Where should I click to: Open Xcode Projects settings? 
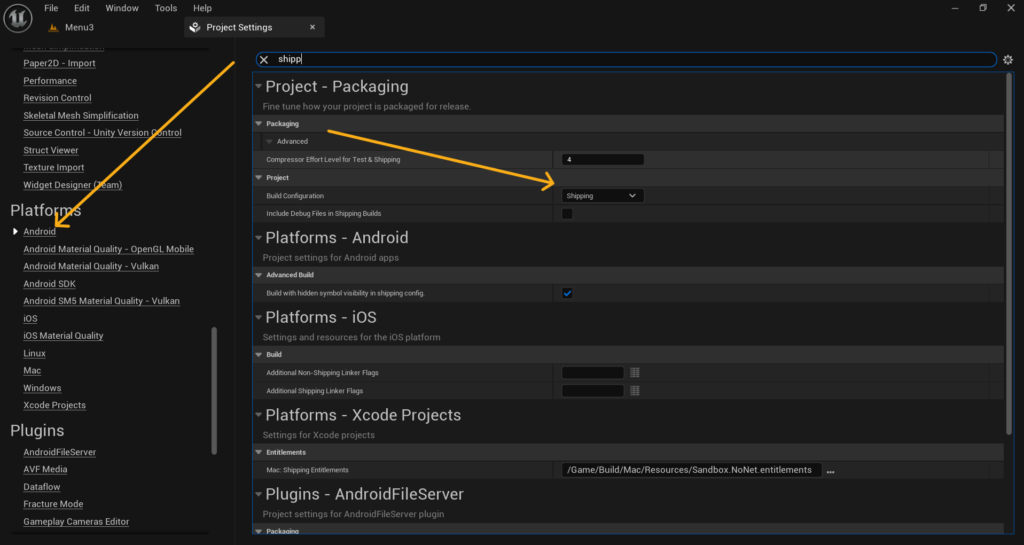(x=54, y=405)
